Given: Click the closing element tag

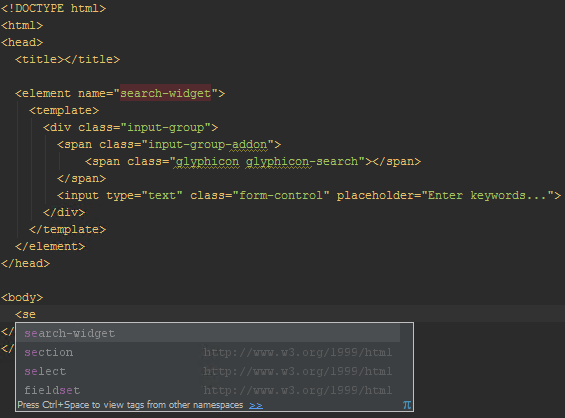Looking at the screenshot, I should (x=50, y=246).
